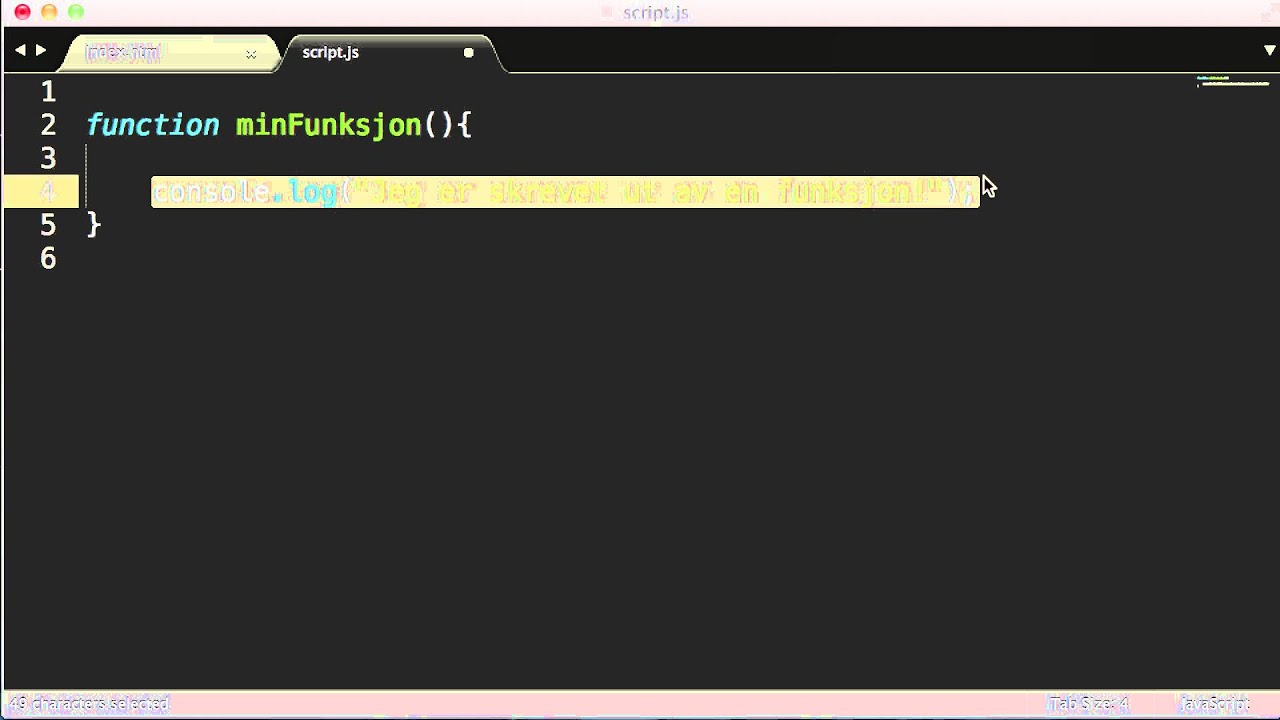The width and height of the screenshot is (1280, 720).
Task: Change the JavaScript syntax mode in status bar
Action: (1214, 704)
